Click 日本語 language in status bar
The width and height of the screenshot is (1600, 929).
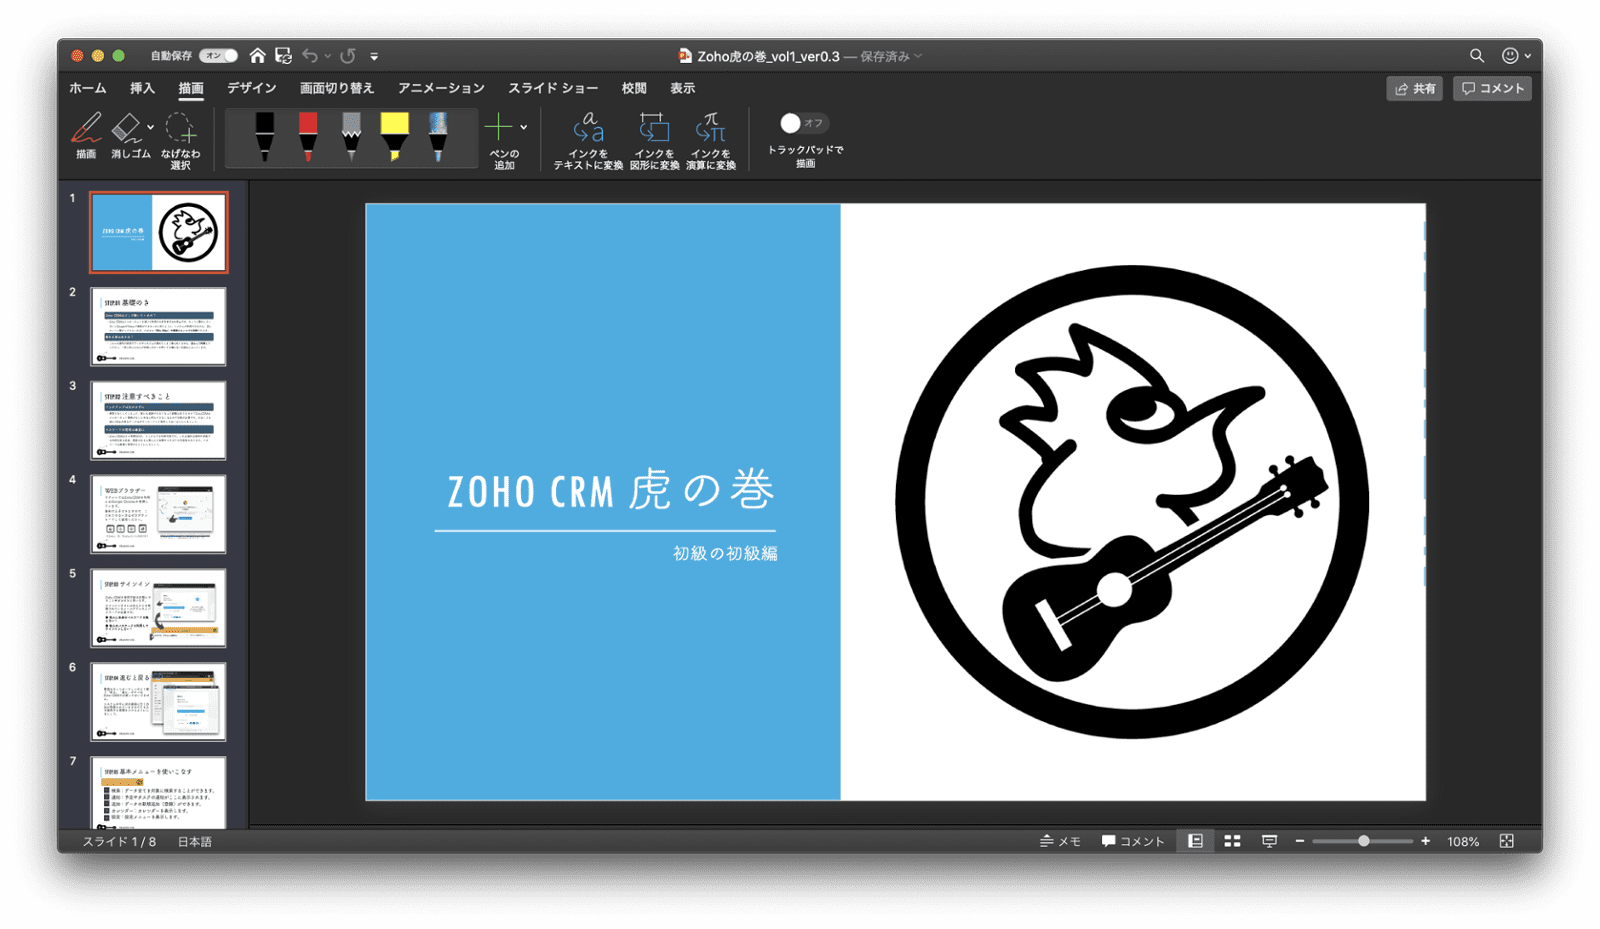(195, 842)
